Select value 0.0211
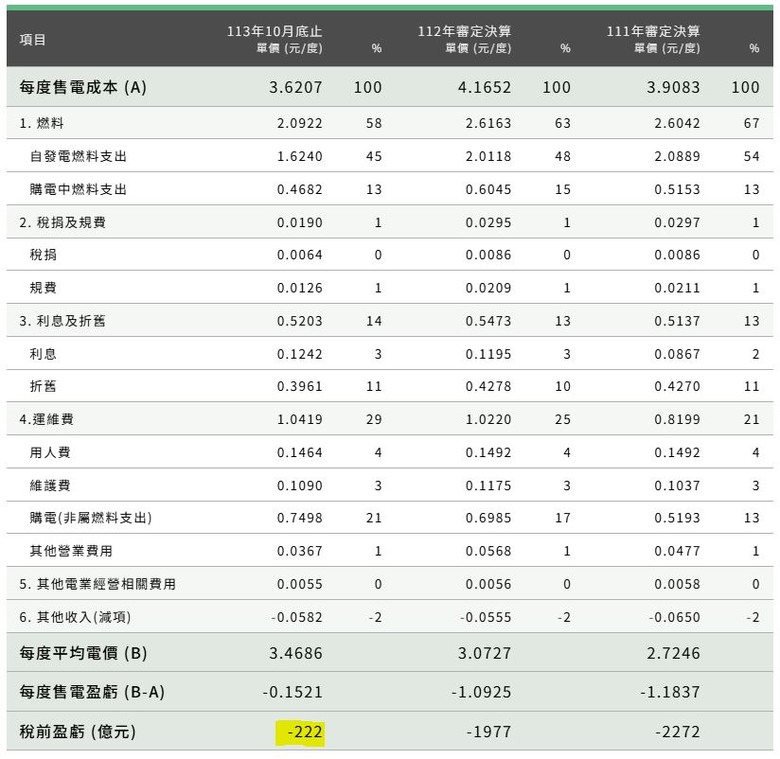Viewport: 780px width, 759px height. click(x=678, y=288)
